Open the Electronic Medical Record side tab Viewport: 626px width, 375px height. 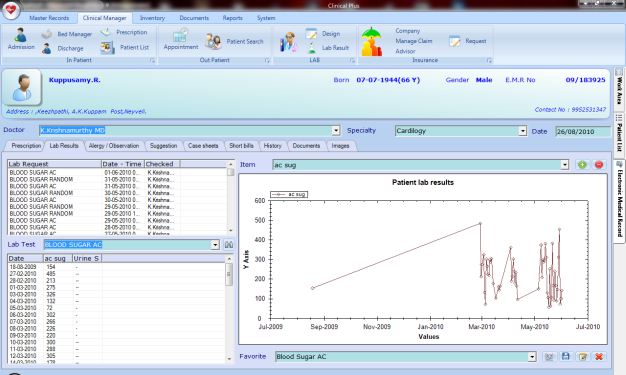coord(619,201)
